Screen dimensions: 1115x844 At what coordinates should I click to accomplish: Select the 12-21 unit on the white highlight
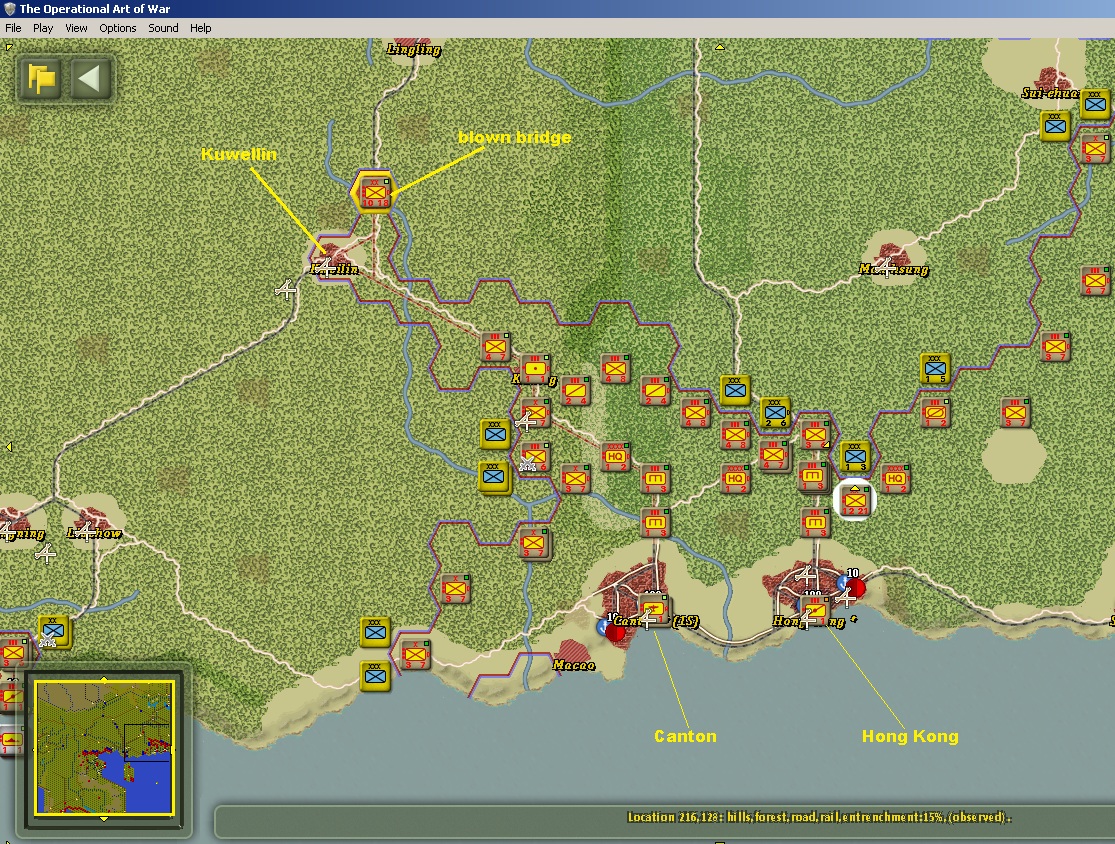coord(855,500)
